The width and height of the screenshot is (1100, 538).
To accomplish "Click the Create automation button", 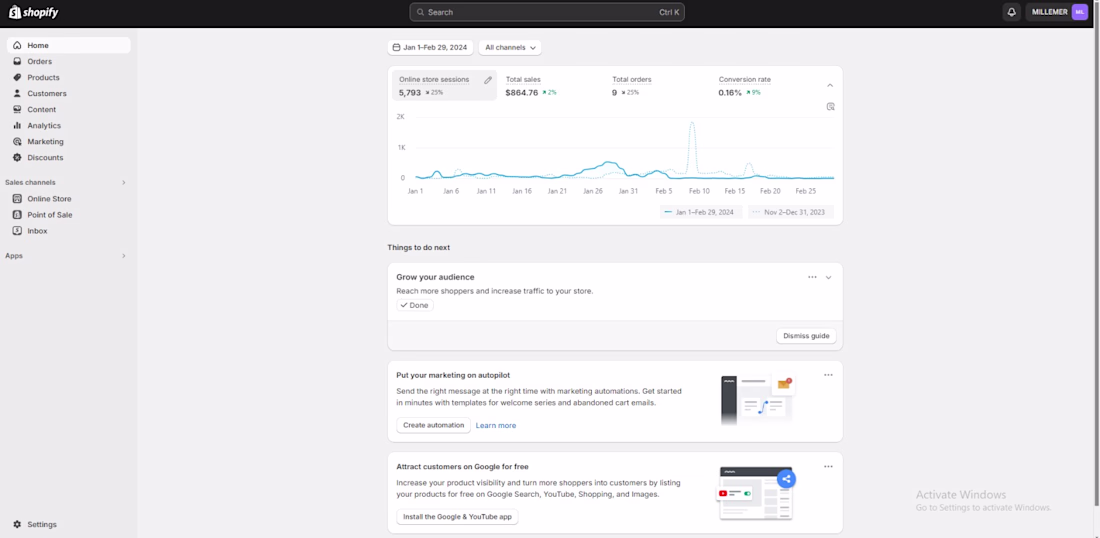I will tap(433, 425).
